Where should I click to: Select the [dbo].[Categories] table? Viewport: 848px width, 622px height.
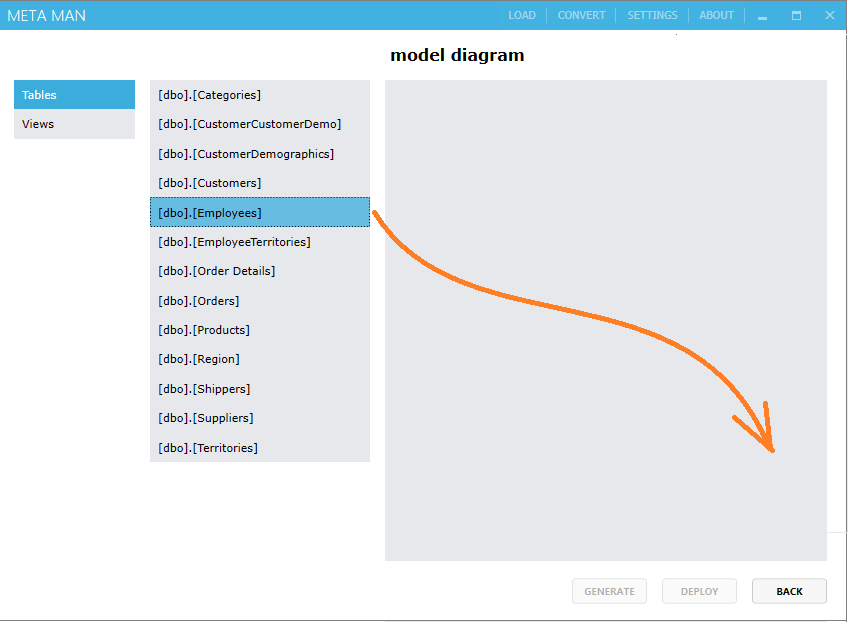[260, 95]
